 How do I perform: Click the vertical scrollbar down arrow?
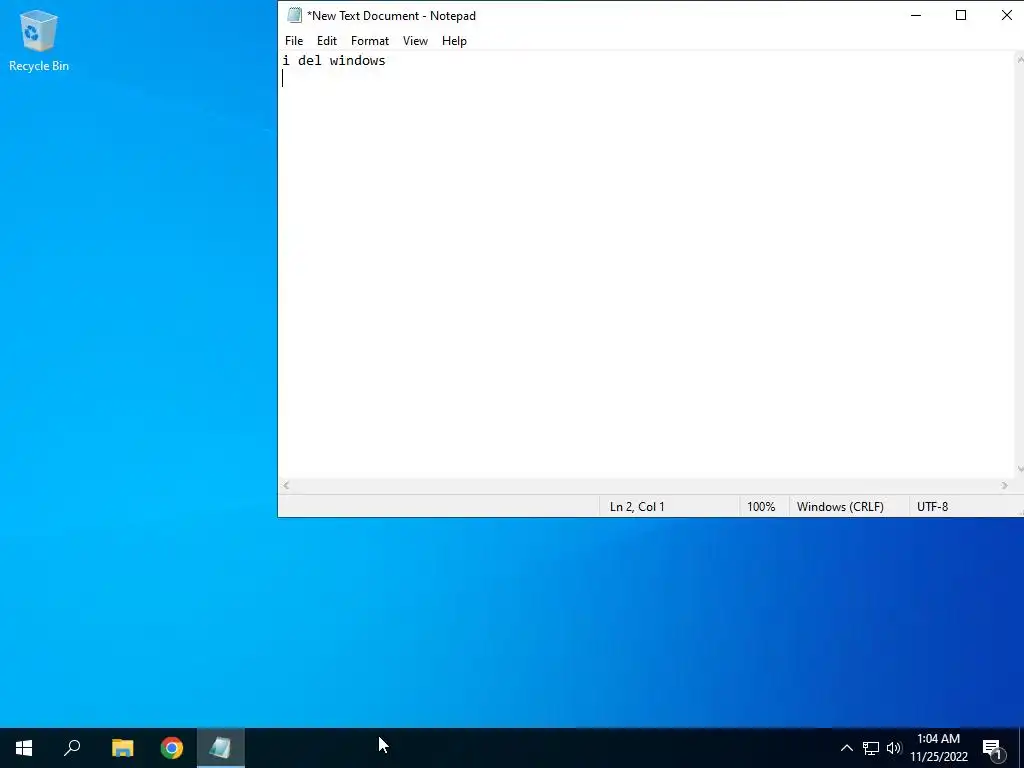1020,470
